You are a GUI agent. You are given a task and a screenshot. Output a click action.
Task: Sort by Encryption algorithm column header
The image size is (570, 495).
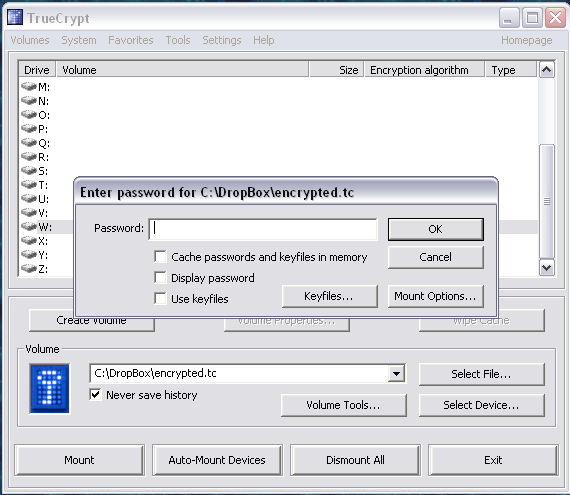pyautogui.click(x=425, y=69)
